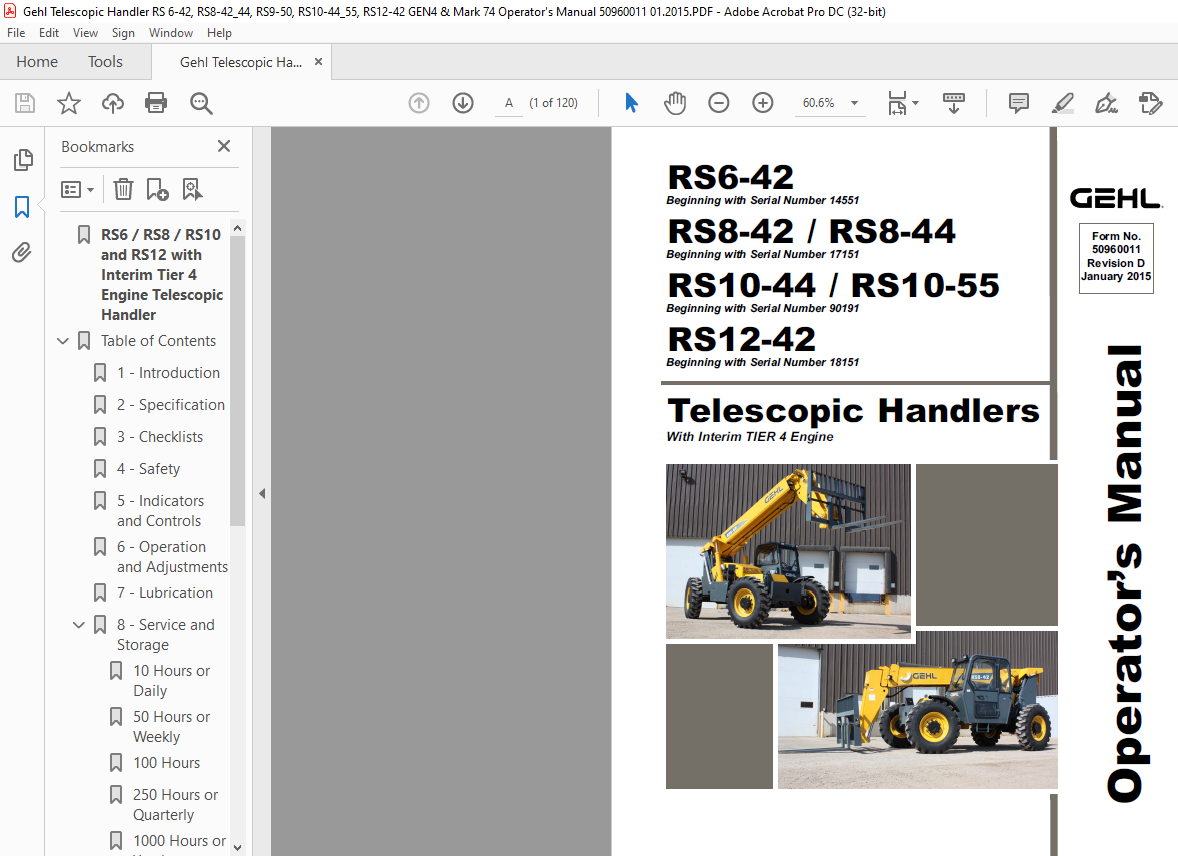This screenshot has width=1178, height=856.
Task: Open the Sign menu
Action: pyautogui.click(x=123, y=33)
